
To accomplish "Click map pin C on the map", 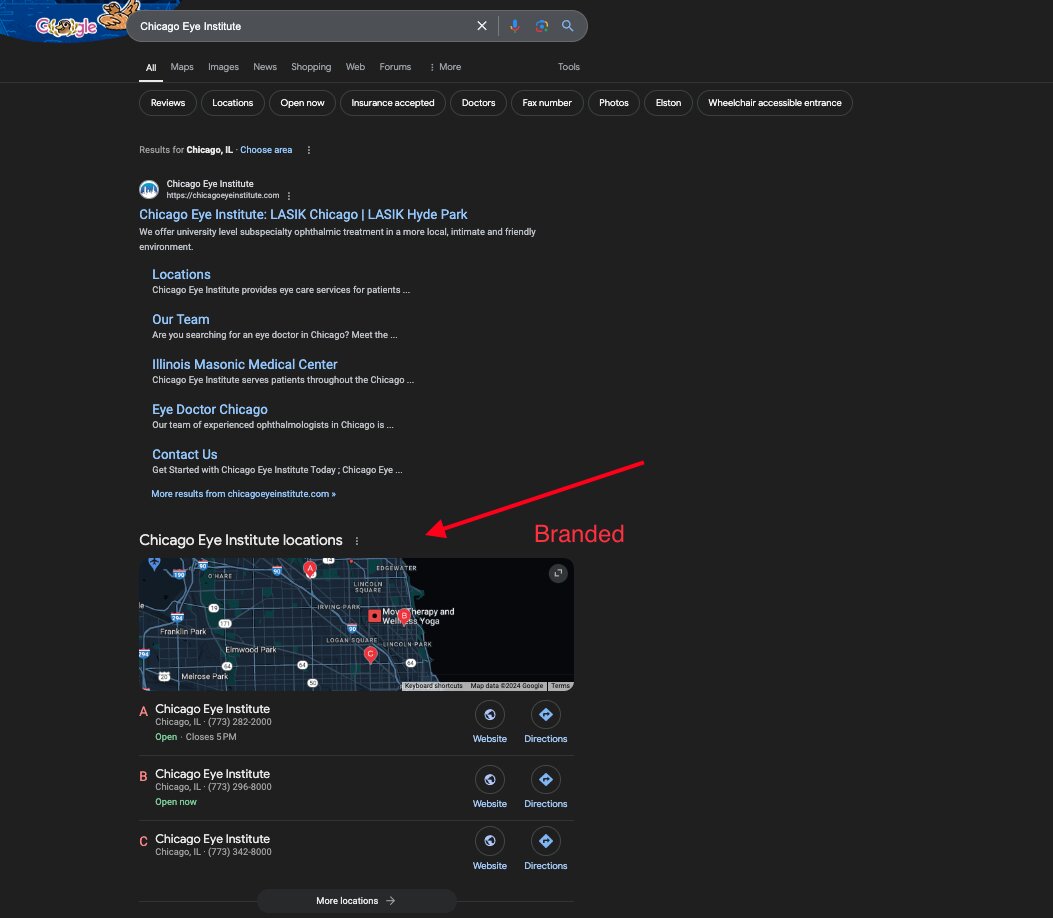I will [370, 655].
